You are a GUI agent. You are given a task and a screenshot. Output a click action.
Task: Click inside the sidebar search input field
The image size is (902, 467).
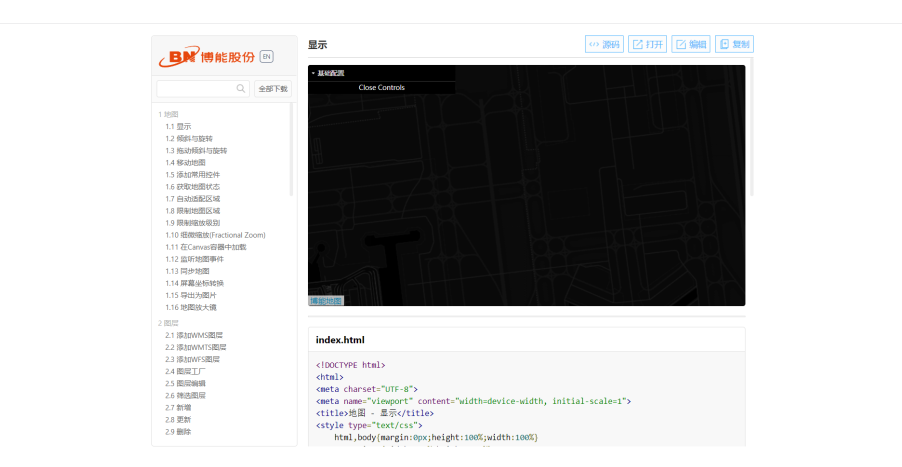196,89
